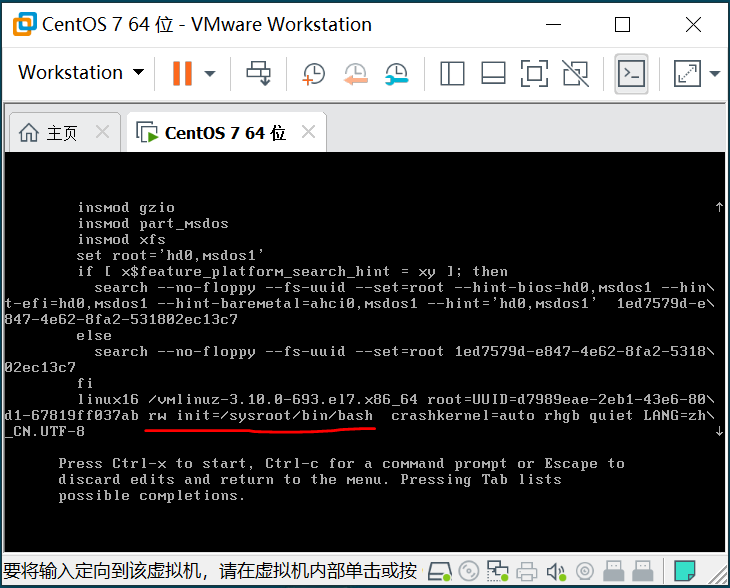Click the second USB device status icon
730x588 pixels.
(x=643, y=571)
